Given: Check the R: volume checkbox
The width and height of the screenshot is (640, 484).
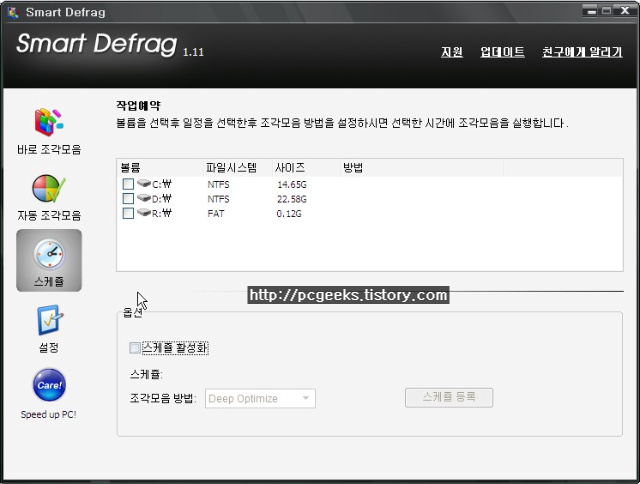Looking at the screenshot, I should click(128, 213).
